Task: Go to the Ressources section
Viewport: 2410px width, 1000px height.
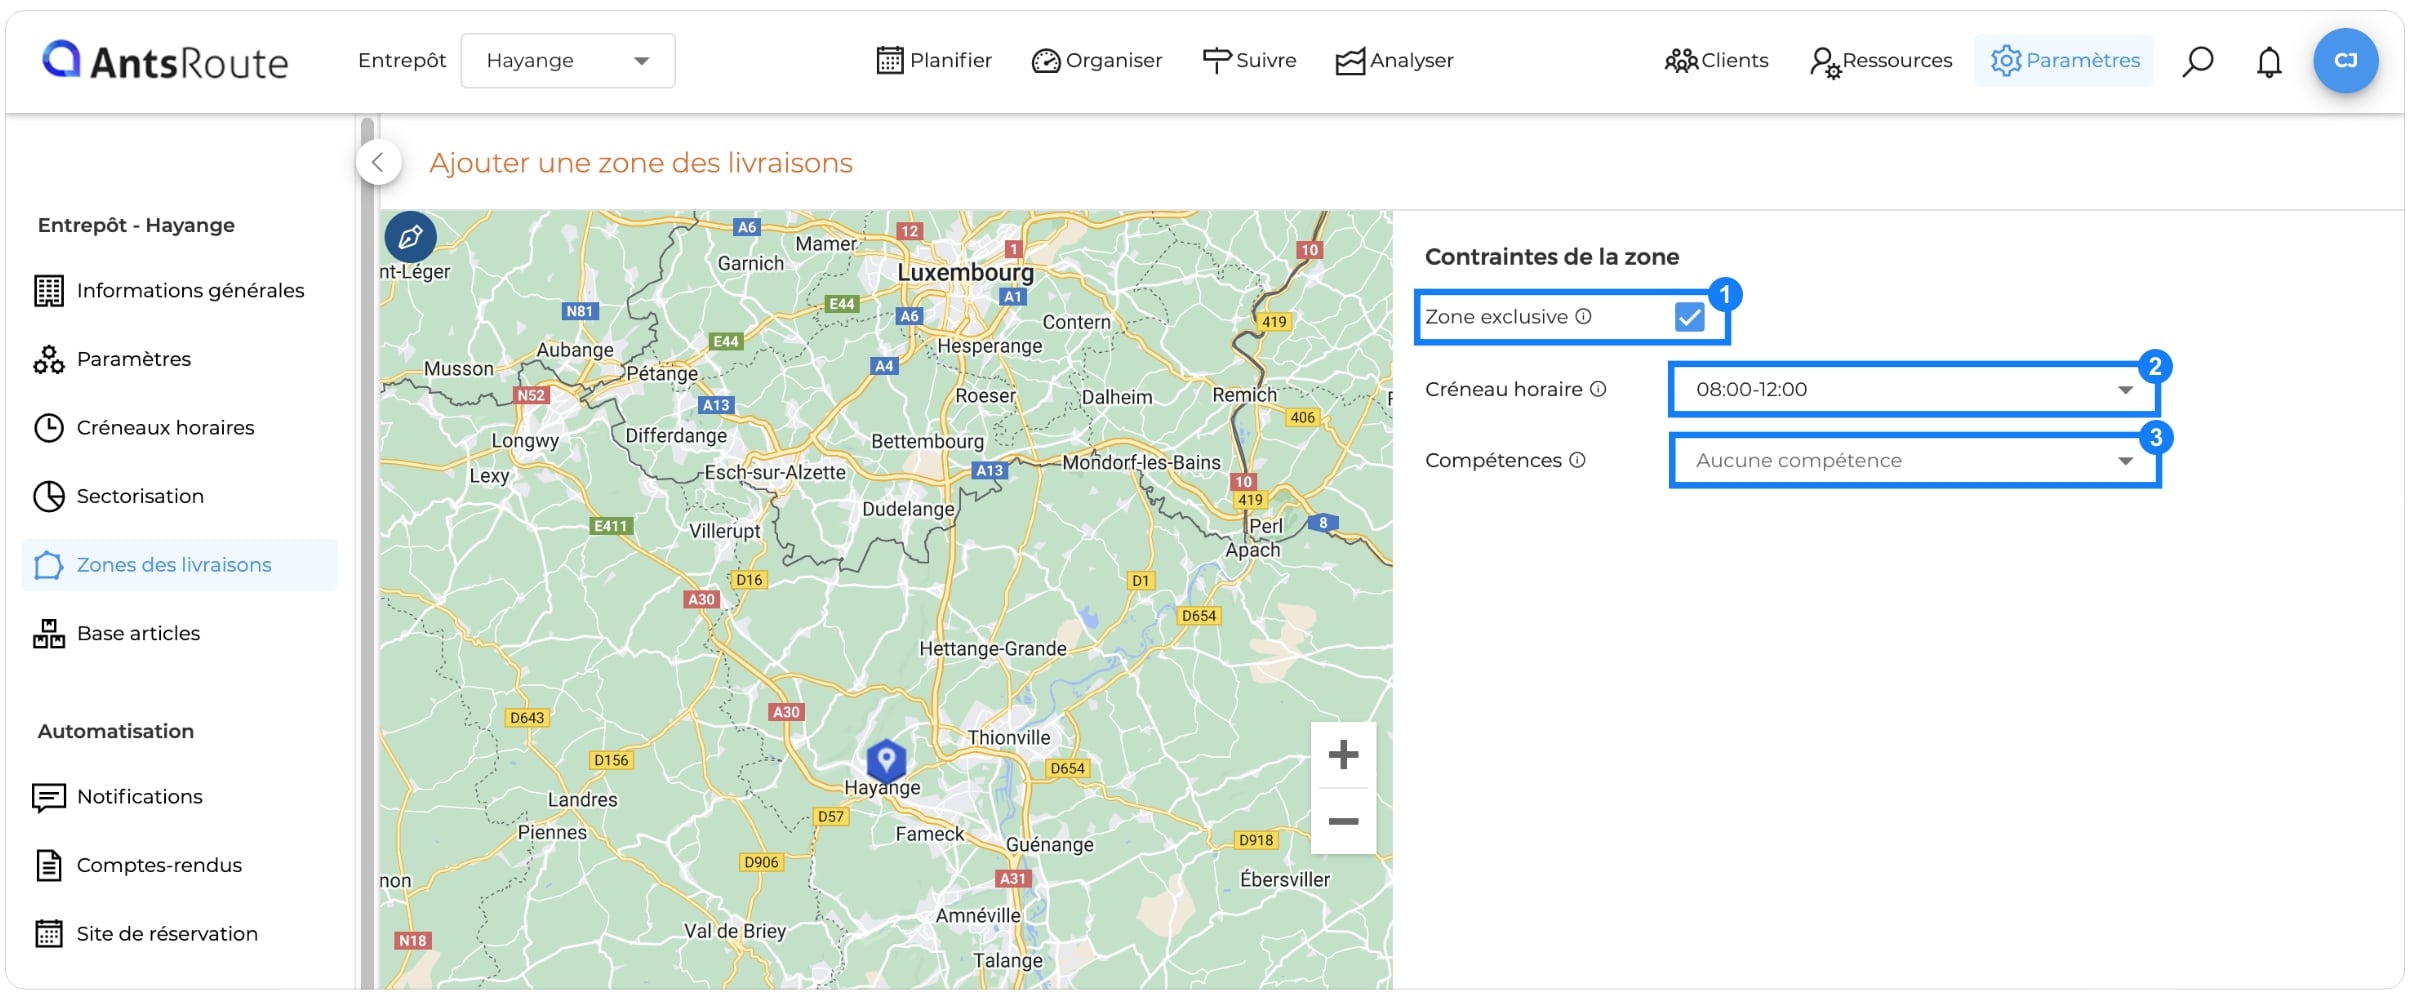Action: pyautogui.click(x=1880, y=61)
